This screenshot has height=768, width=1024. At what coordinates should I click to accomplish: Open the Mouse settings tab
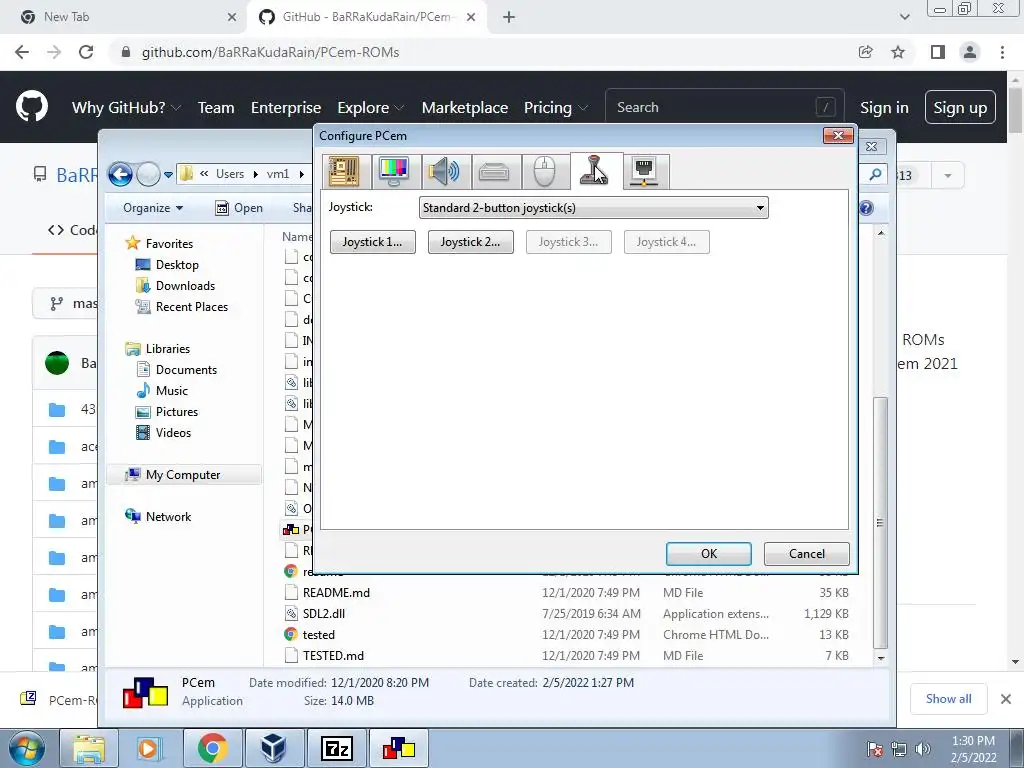(545, 172)
